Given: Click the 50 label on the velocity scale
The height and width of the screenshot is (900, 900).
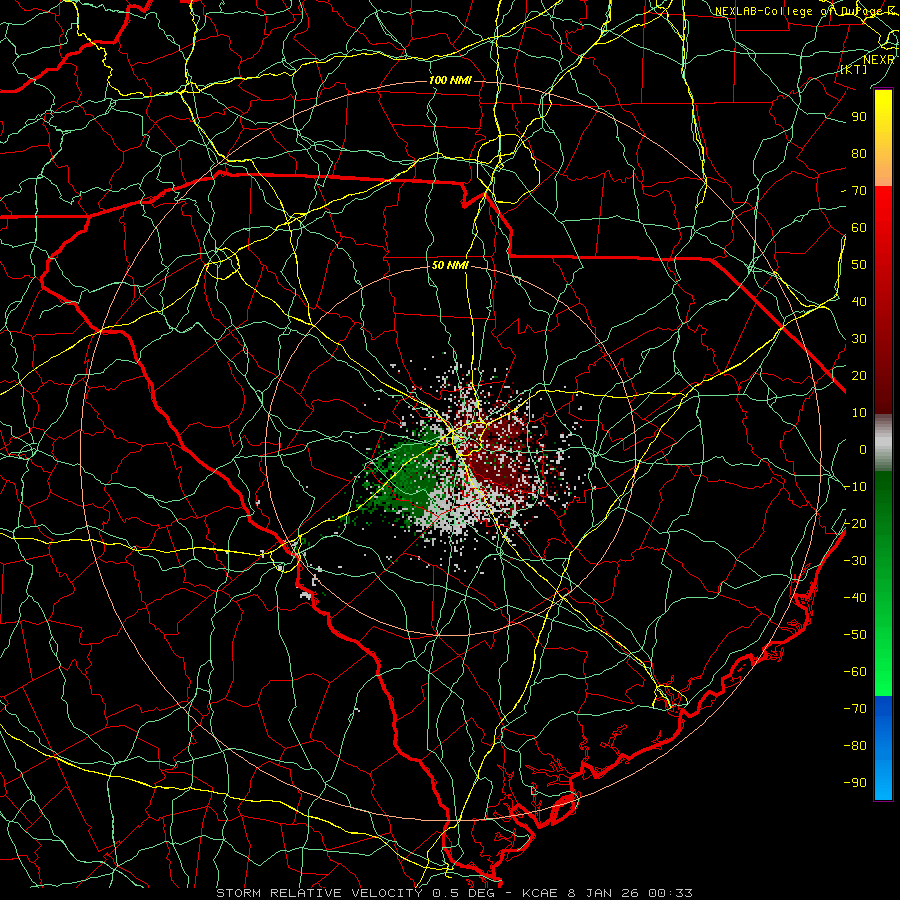Looking at the screenshot, I should tap(859, 265).
